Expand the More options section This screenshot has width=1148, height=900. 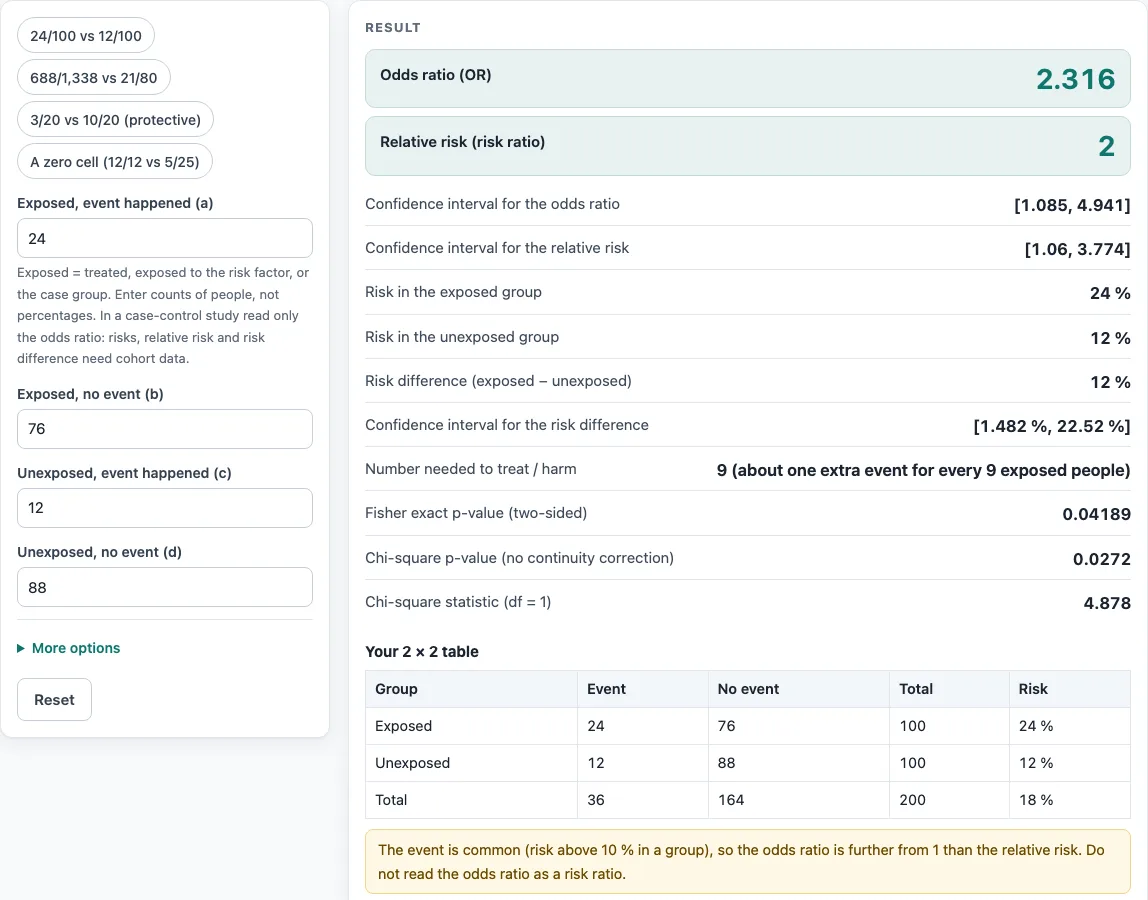[x=69, y=648]
